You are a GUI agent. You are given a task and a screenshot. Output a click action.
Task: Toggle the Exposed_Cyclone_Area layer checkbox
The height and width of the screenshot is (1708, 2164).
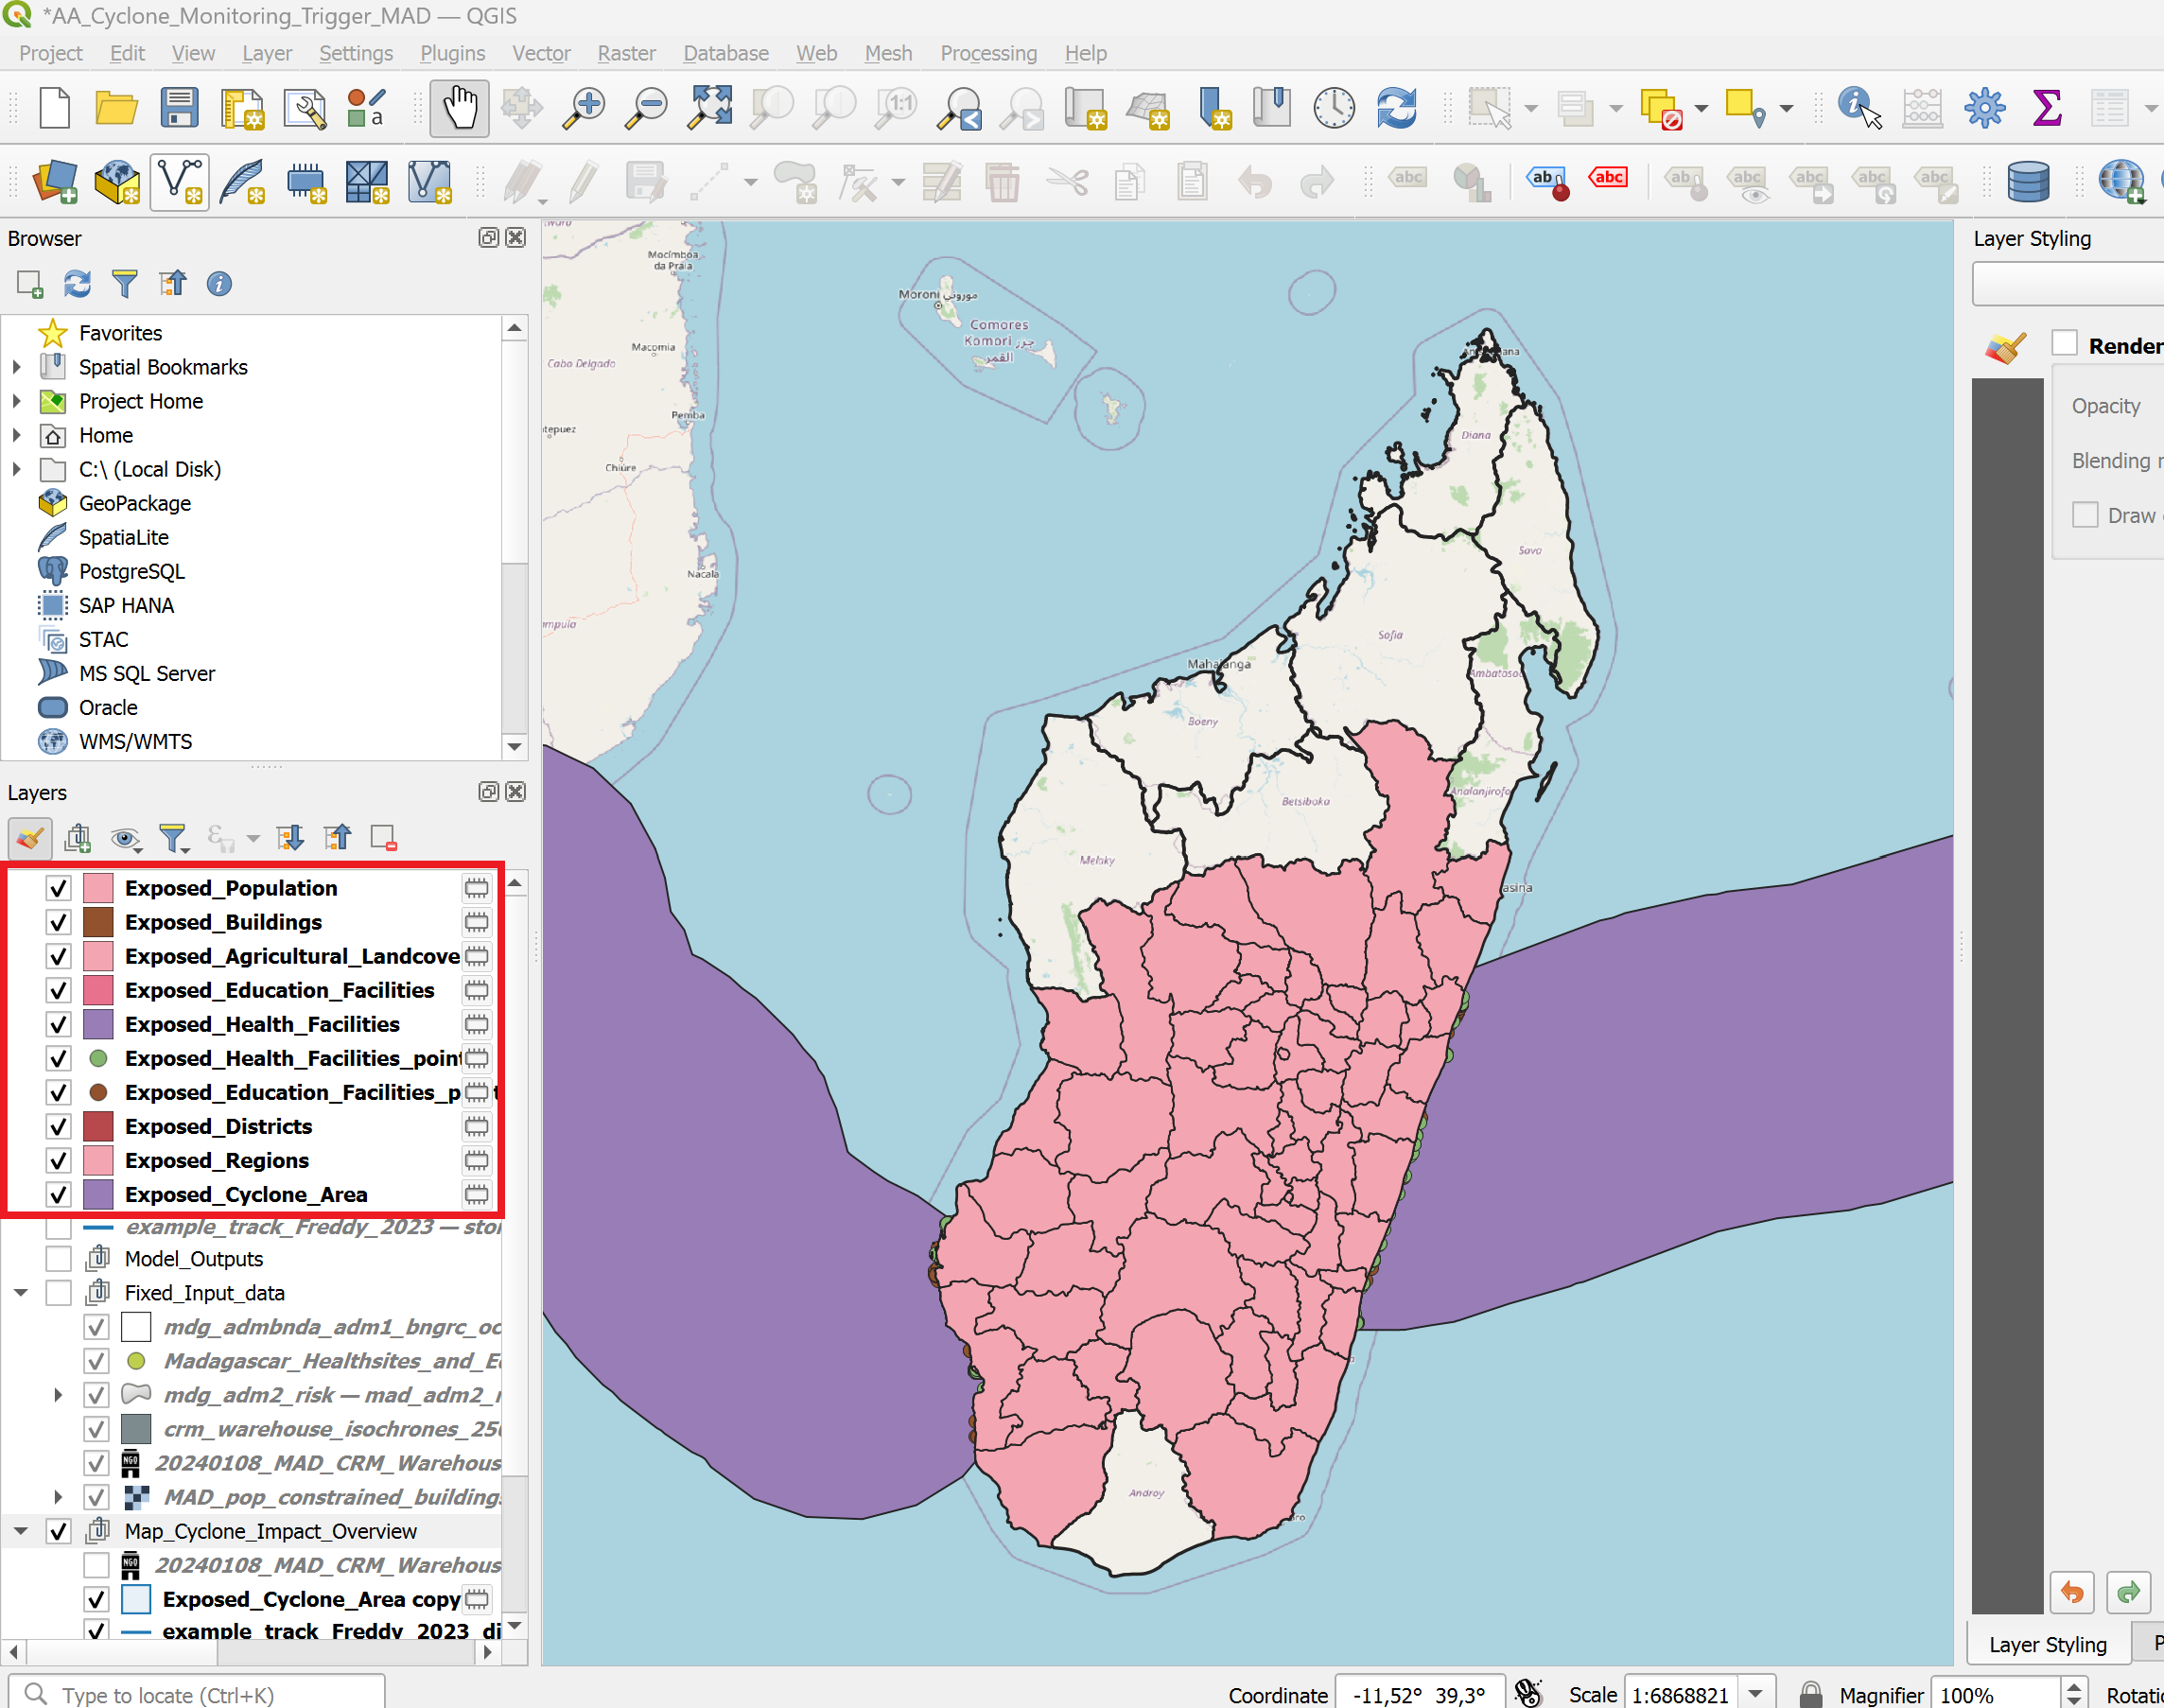[58, 1195]
